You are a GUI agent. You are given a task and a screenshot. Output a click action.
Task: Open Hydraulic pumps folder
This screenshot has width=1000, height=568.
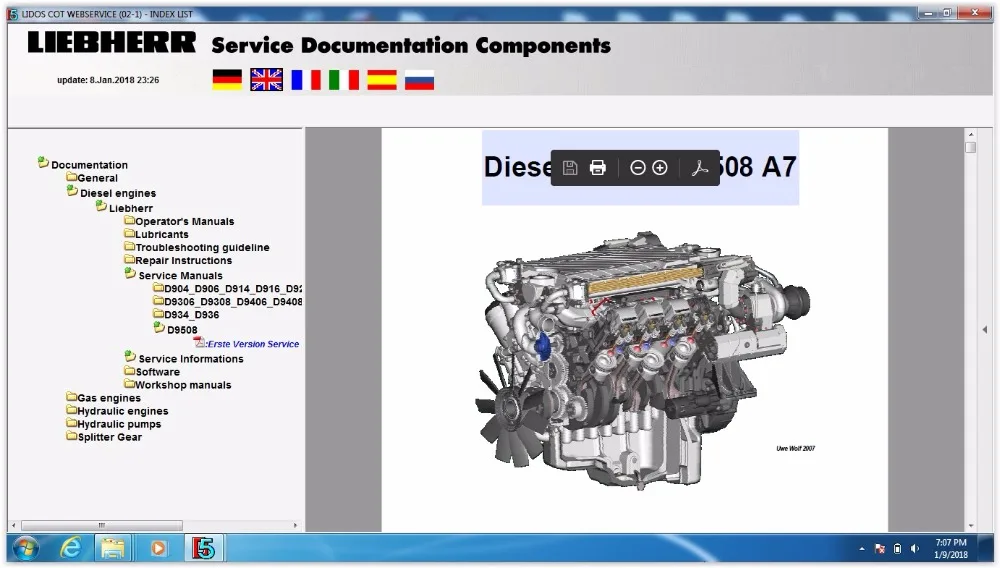click(x=119, y=424)
